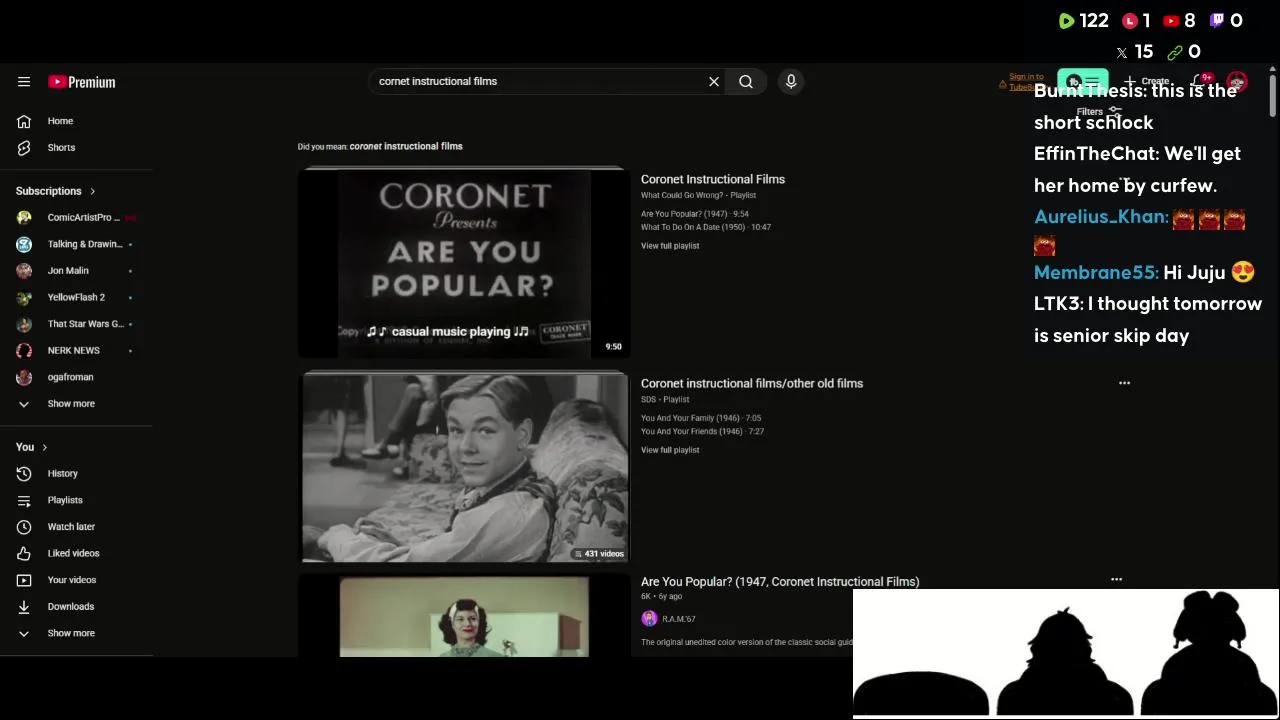The width and height of the screenshot is (1280, 720).
Task: Start voice search with microphone
Action: click(791, 82)
